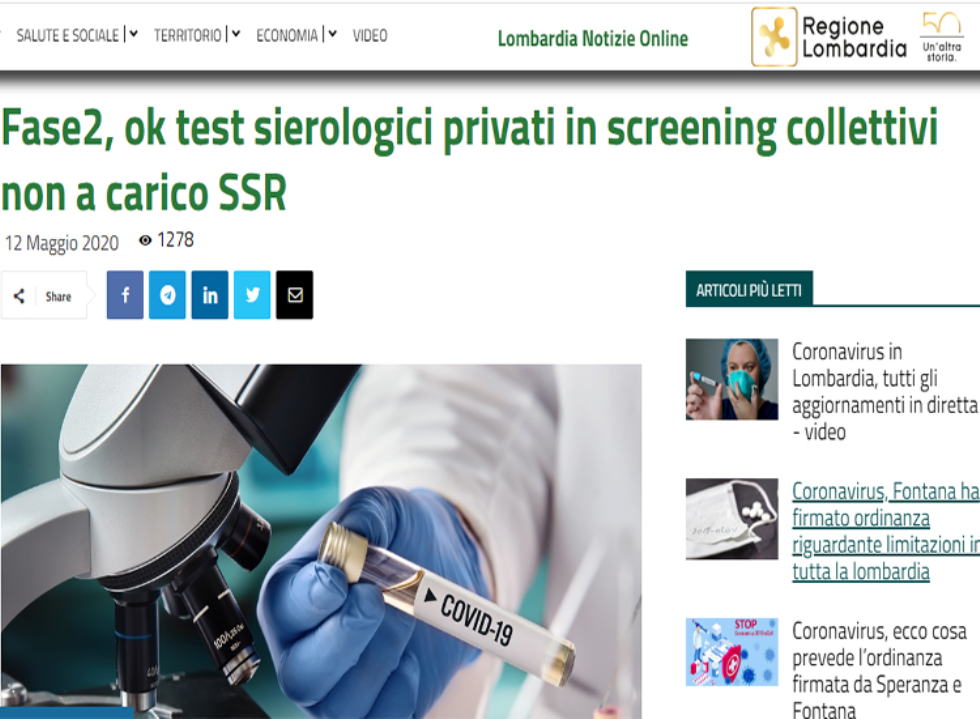Share article on LinkedIn
This screenshot has height=719, width=980.
click(x=210, y=295)
